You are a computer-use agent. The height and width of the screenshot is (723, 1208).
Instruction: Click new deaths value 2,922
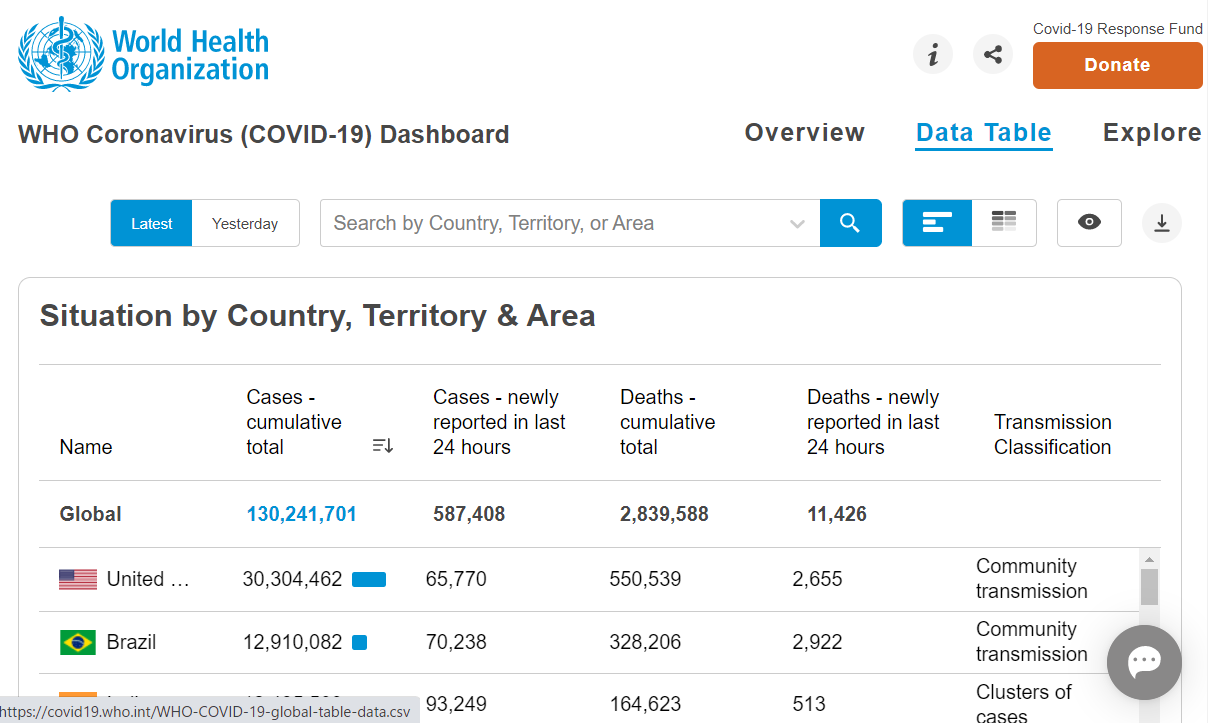818,642
